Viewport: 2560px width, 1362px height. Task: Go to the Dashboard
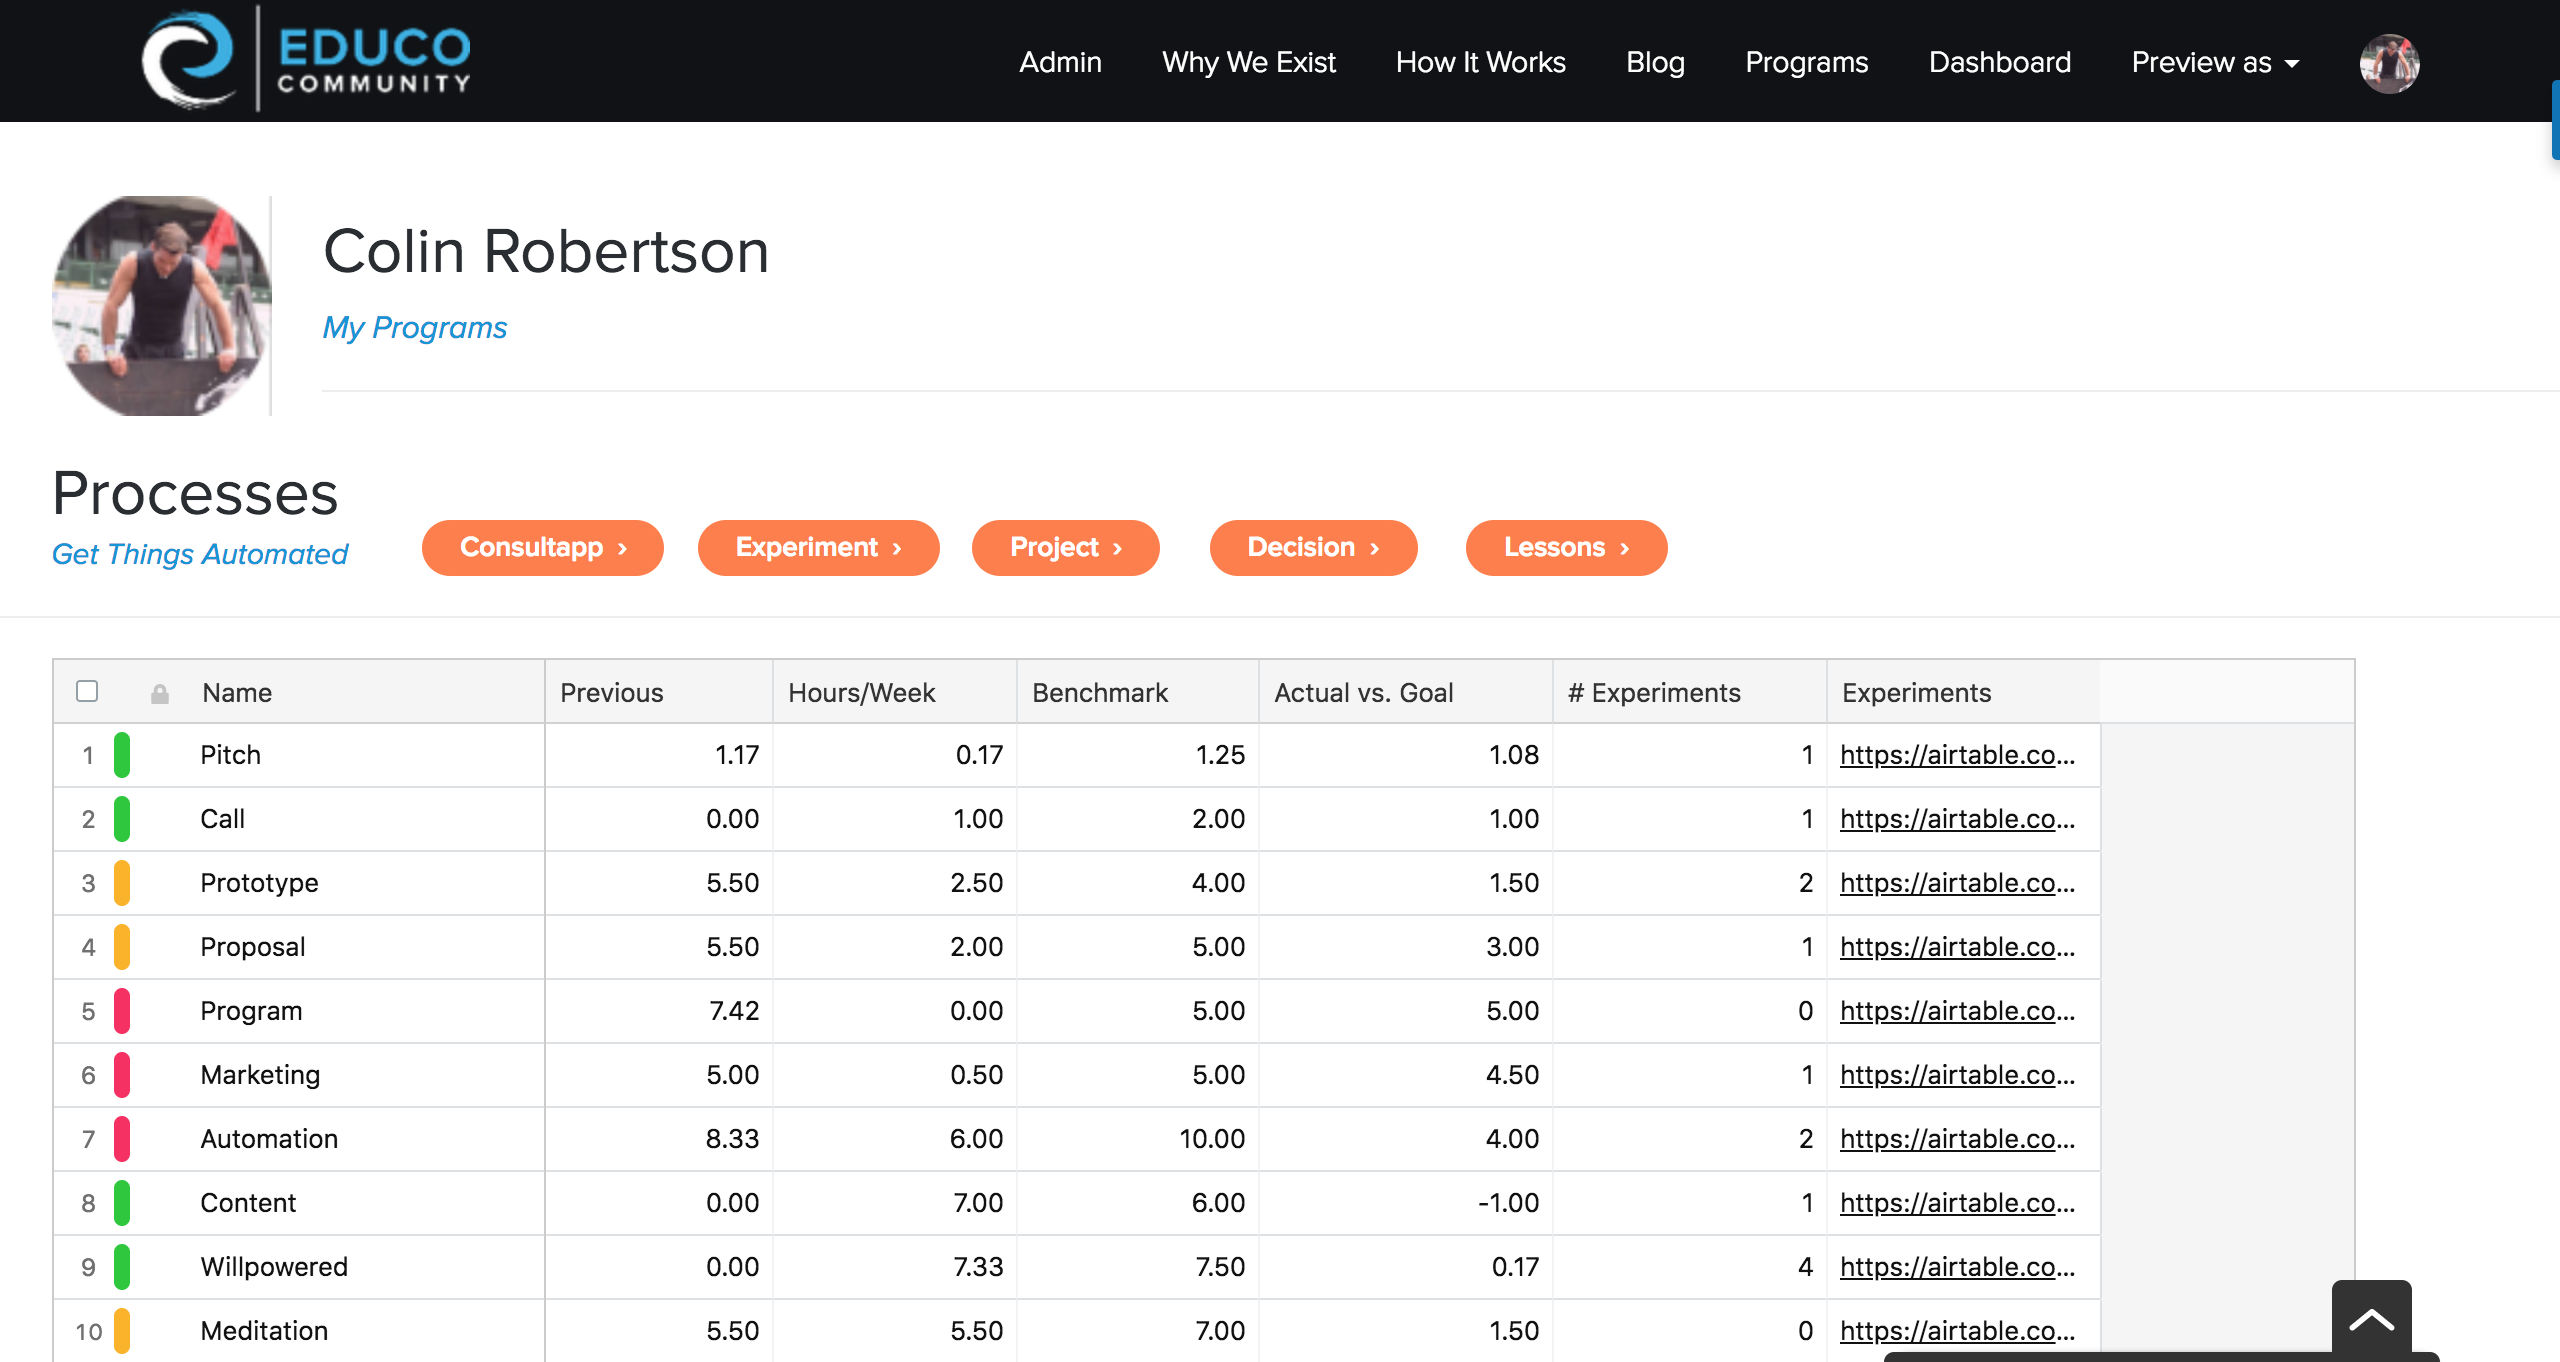pyautogui.click(x=1999, y=62)
